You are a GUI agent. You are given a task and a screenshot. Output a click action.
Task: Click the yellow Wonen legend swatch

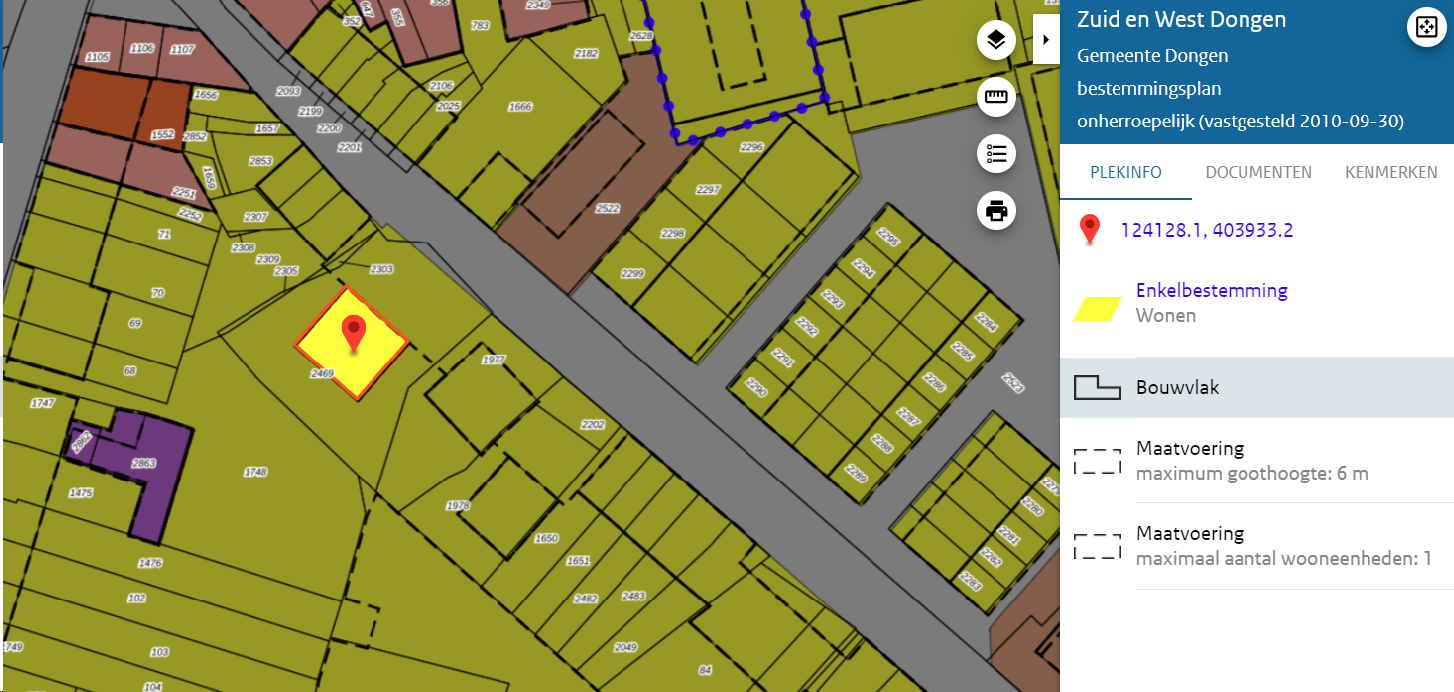coord(1096,308)
